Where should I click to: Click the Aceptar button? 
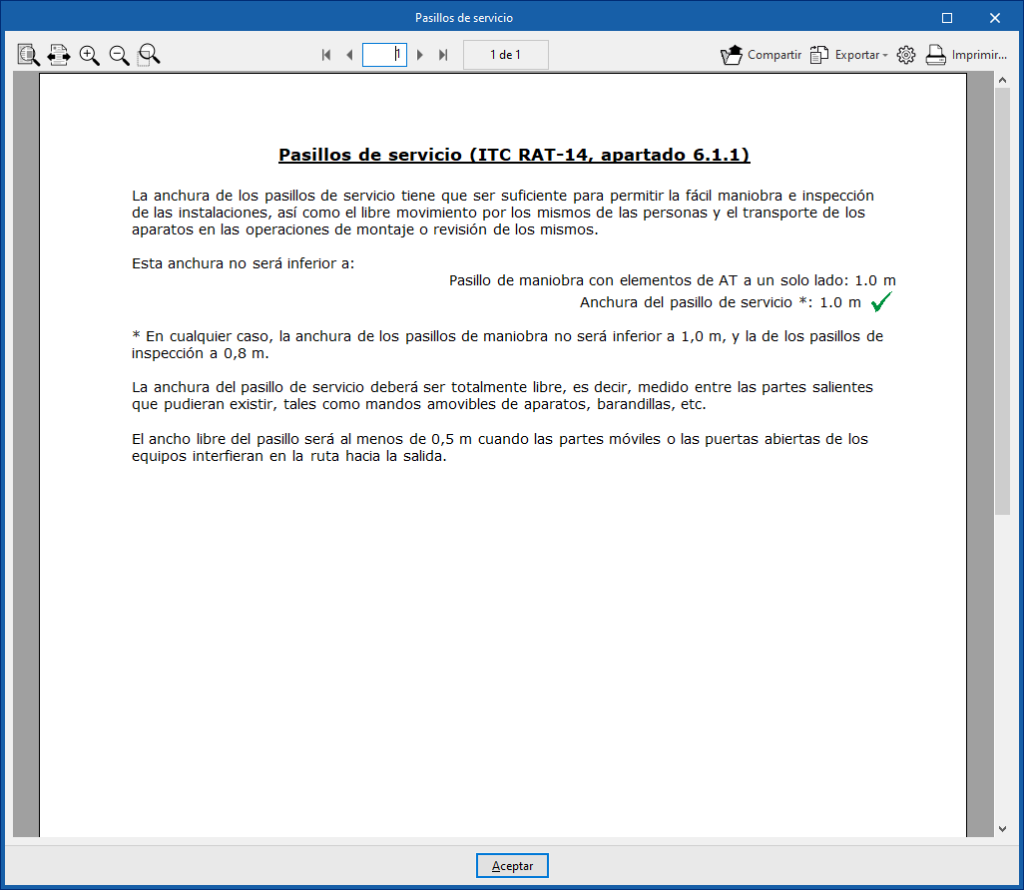(512, 866)
